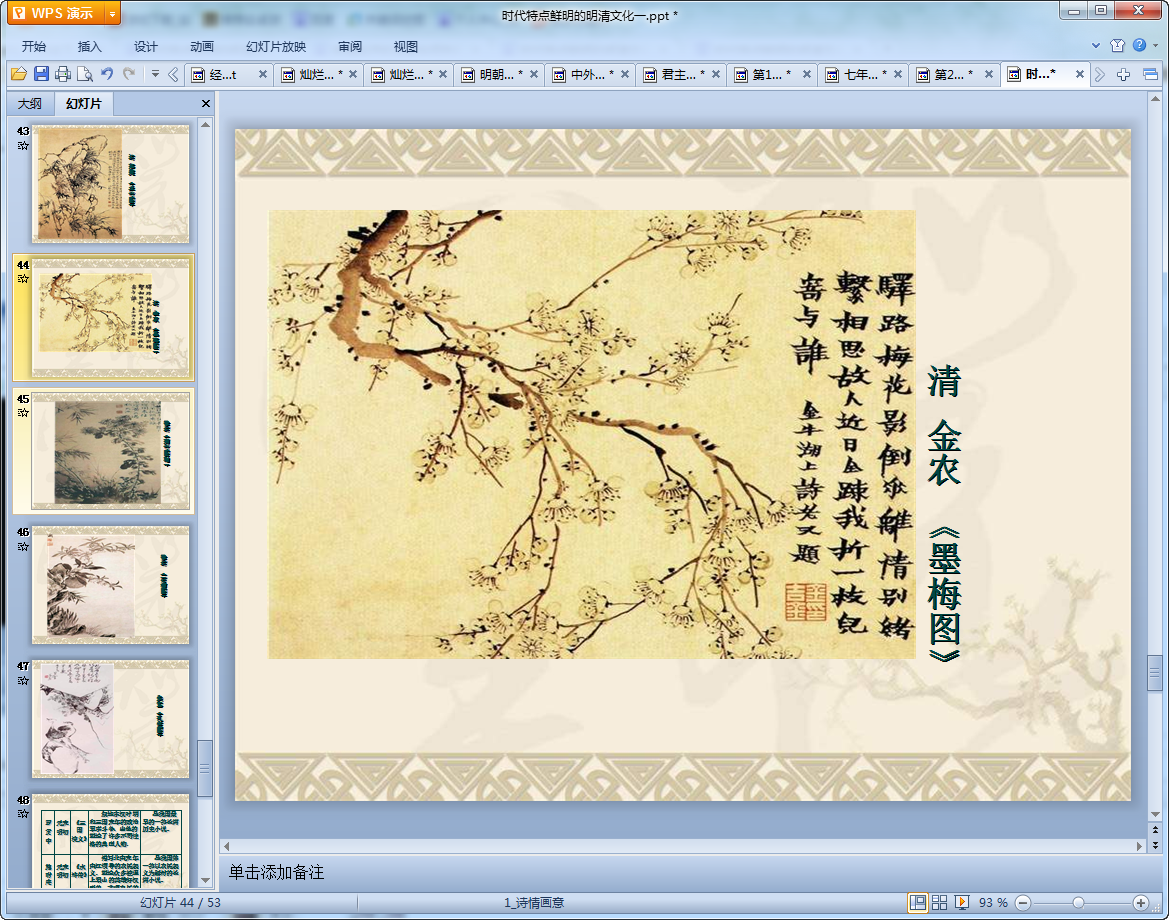Open Print Preview from the toolbar
Image resolution: width=1169 pixels, height=920 pixels.
pos(85,74)
